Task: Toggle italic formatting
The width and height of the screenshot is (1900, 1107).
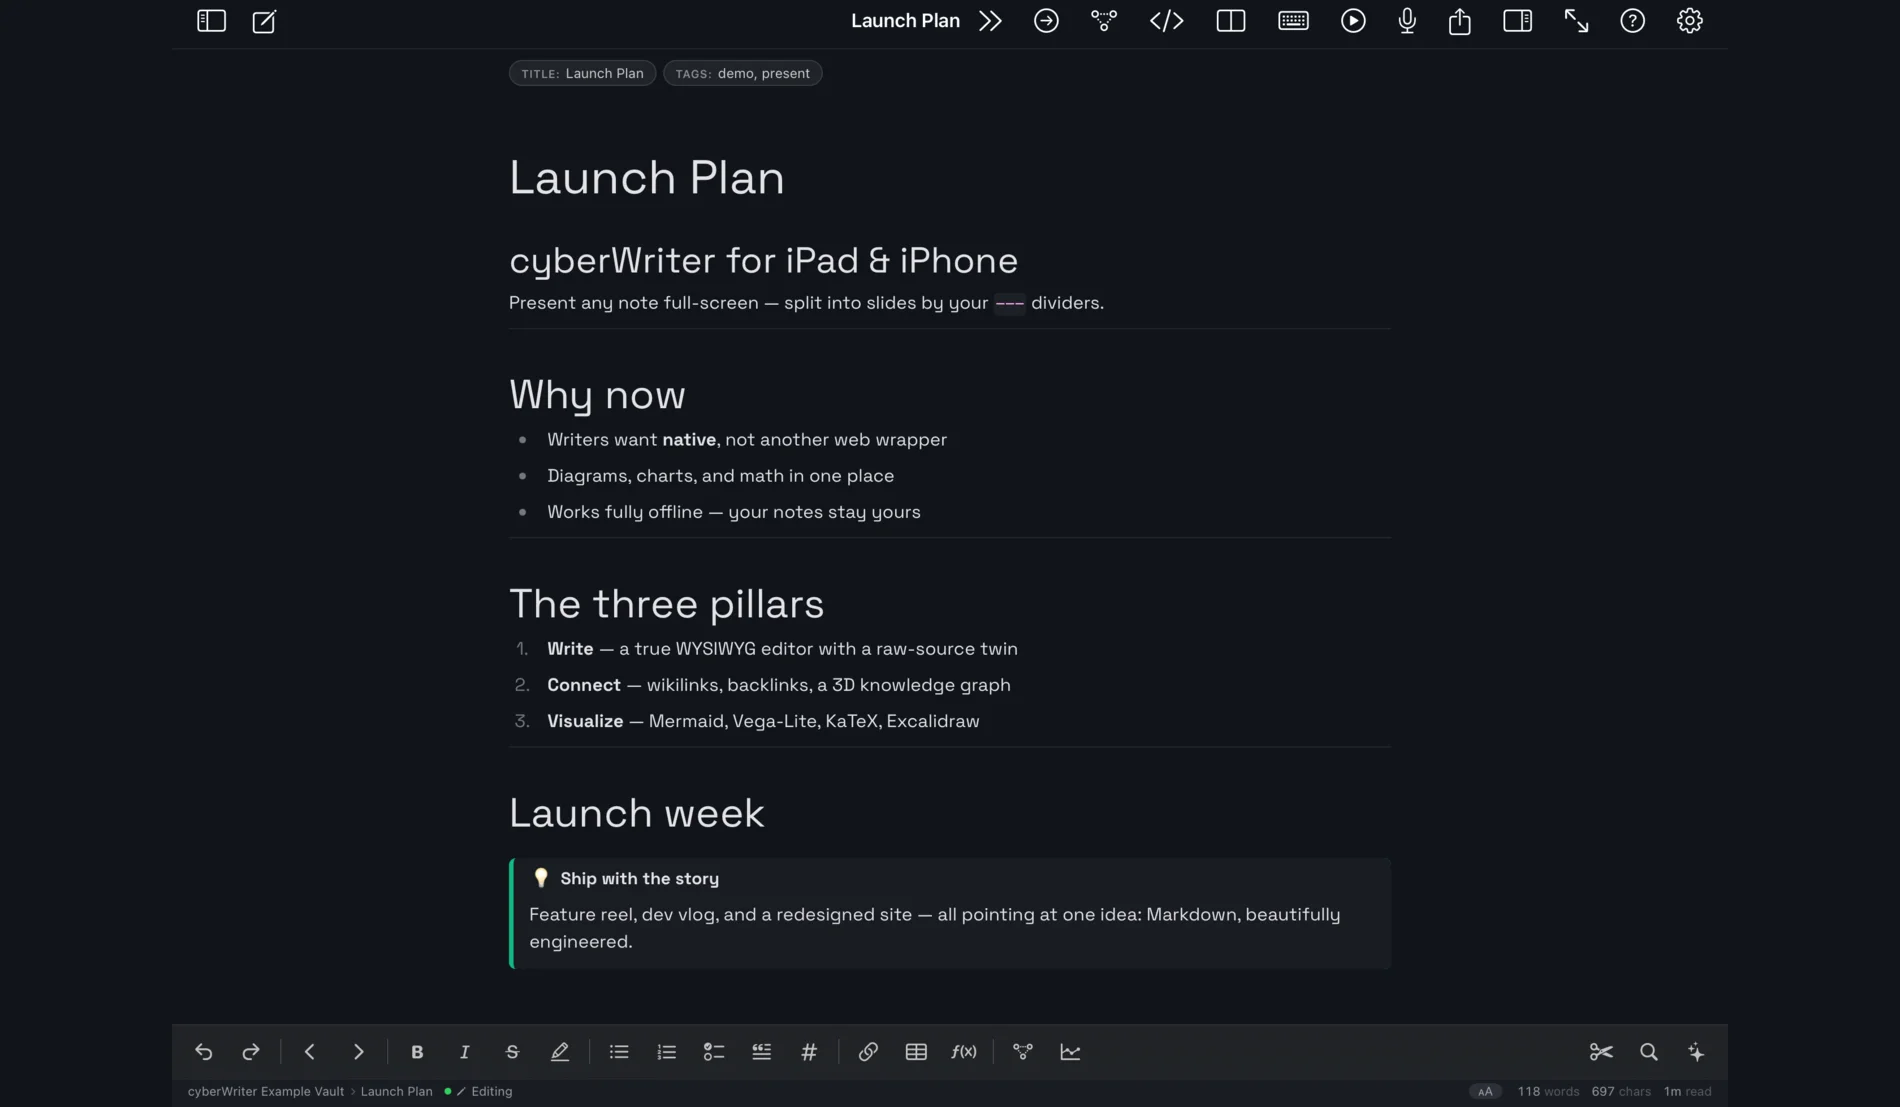Action: coord(464,1052)
